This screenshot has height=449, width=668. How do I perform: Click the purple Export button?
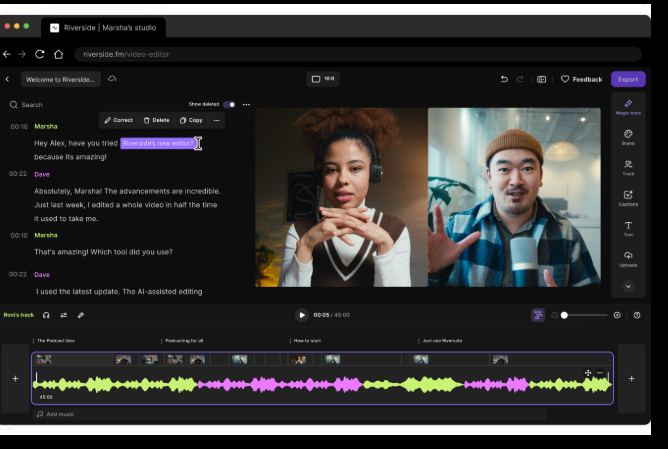click(628, 79)
